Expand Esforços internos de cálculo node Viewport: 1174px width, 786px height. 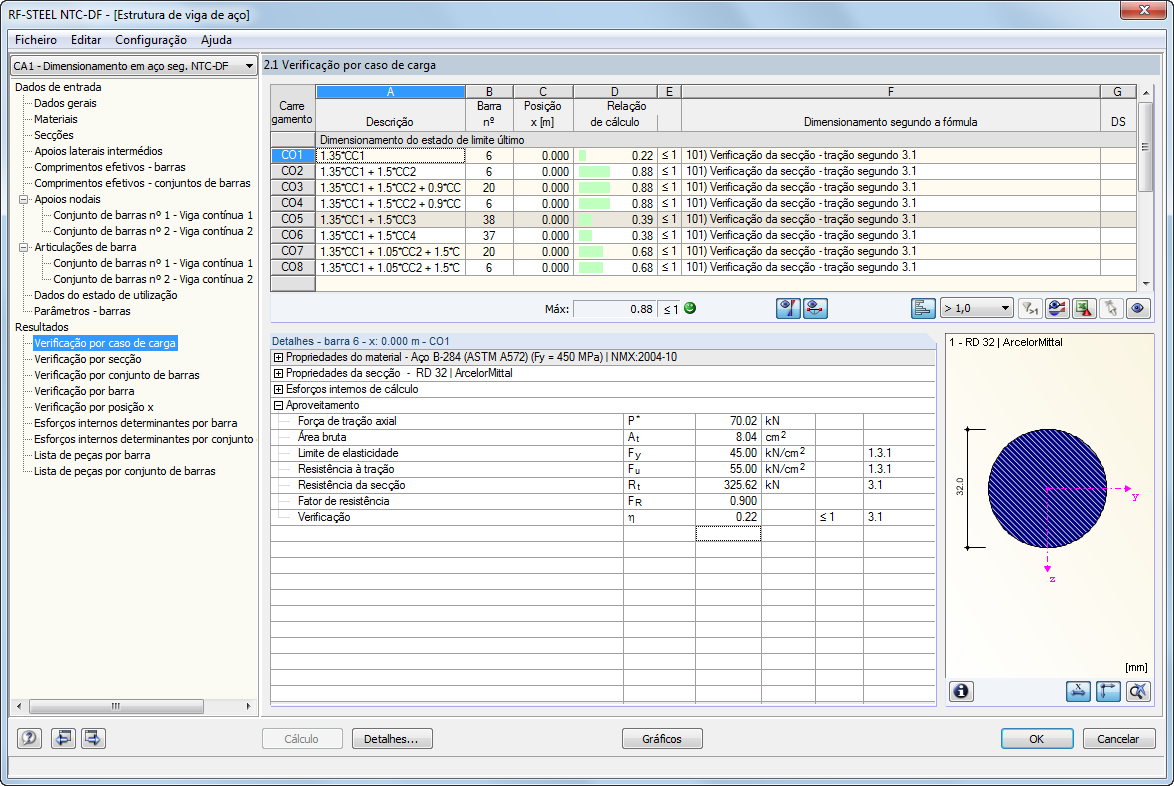(x=279, y=389)
